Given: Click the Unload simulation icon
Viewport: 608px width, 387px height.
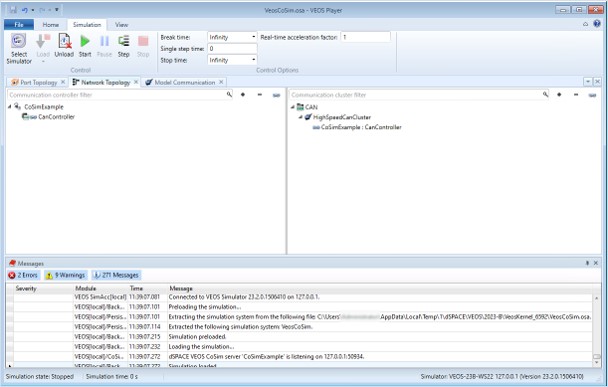Looking at the screenshot, I should (x=64, y=41).
